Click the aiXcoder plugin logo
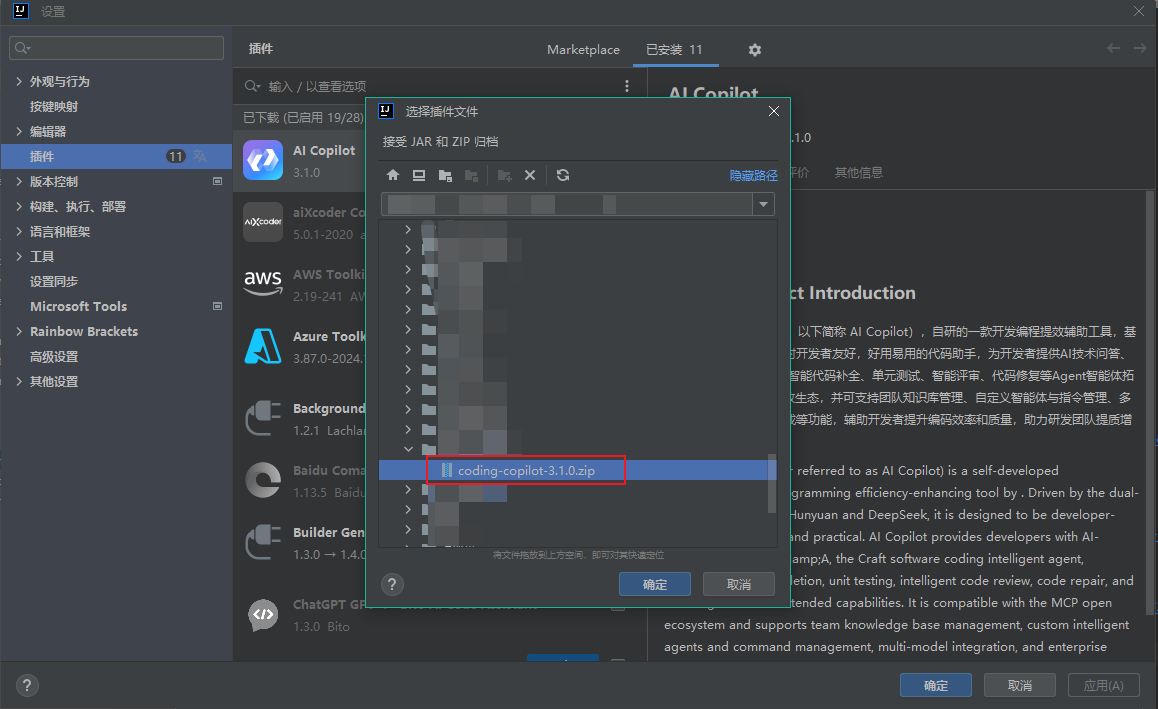 pyautogui.click(x=263, y=222)
